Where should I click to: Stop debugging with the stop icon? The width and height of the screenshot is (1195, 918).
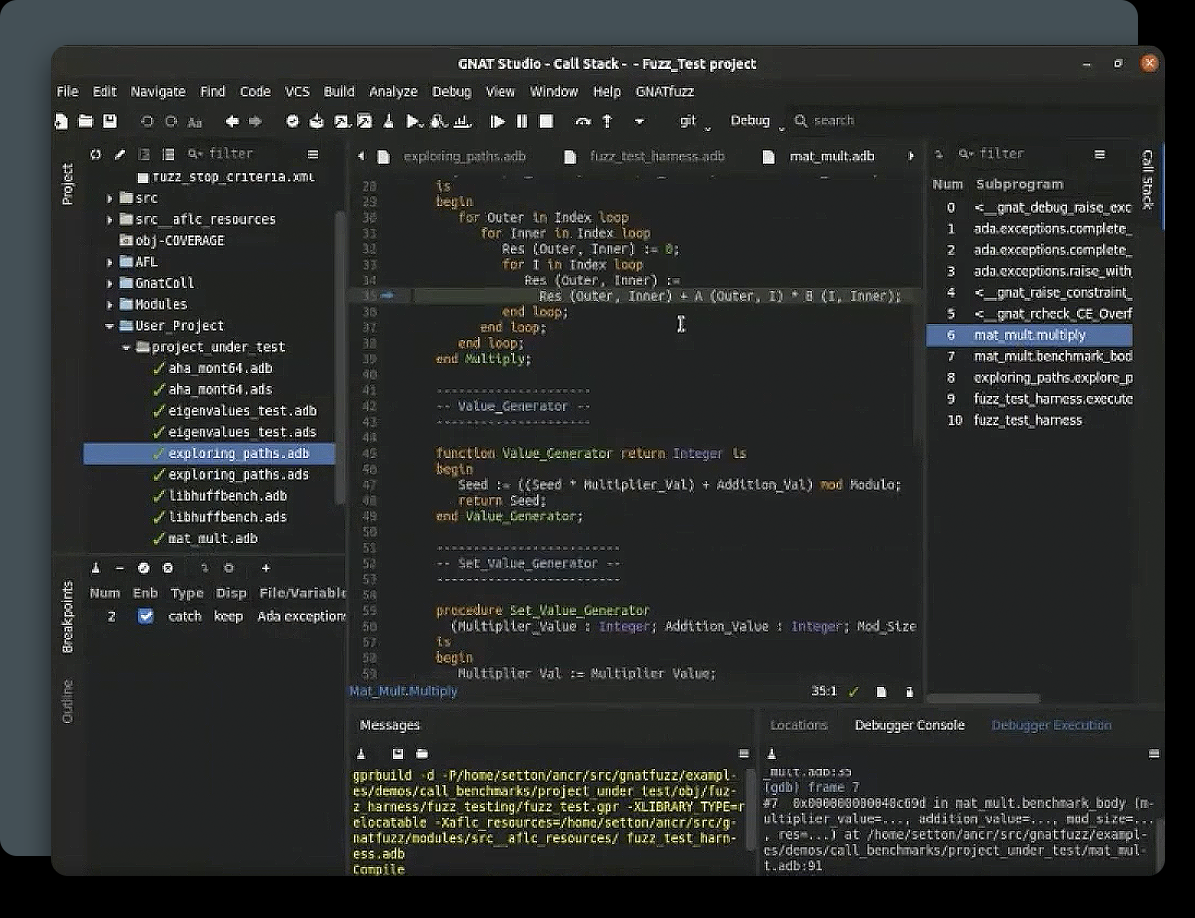click(546, 121)
